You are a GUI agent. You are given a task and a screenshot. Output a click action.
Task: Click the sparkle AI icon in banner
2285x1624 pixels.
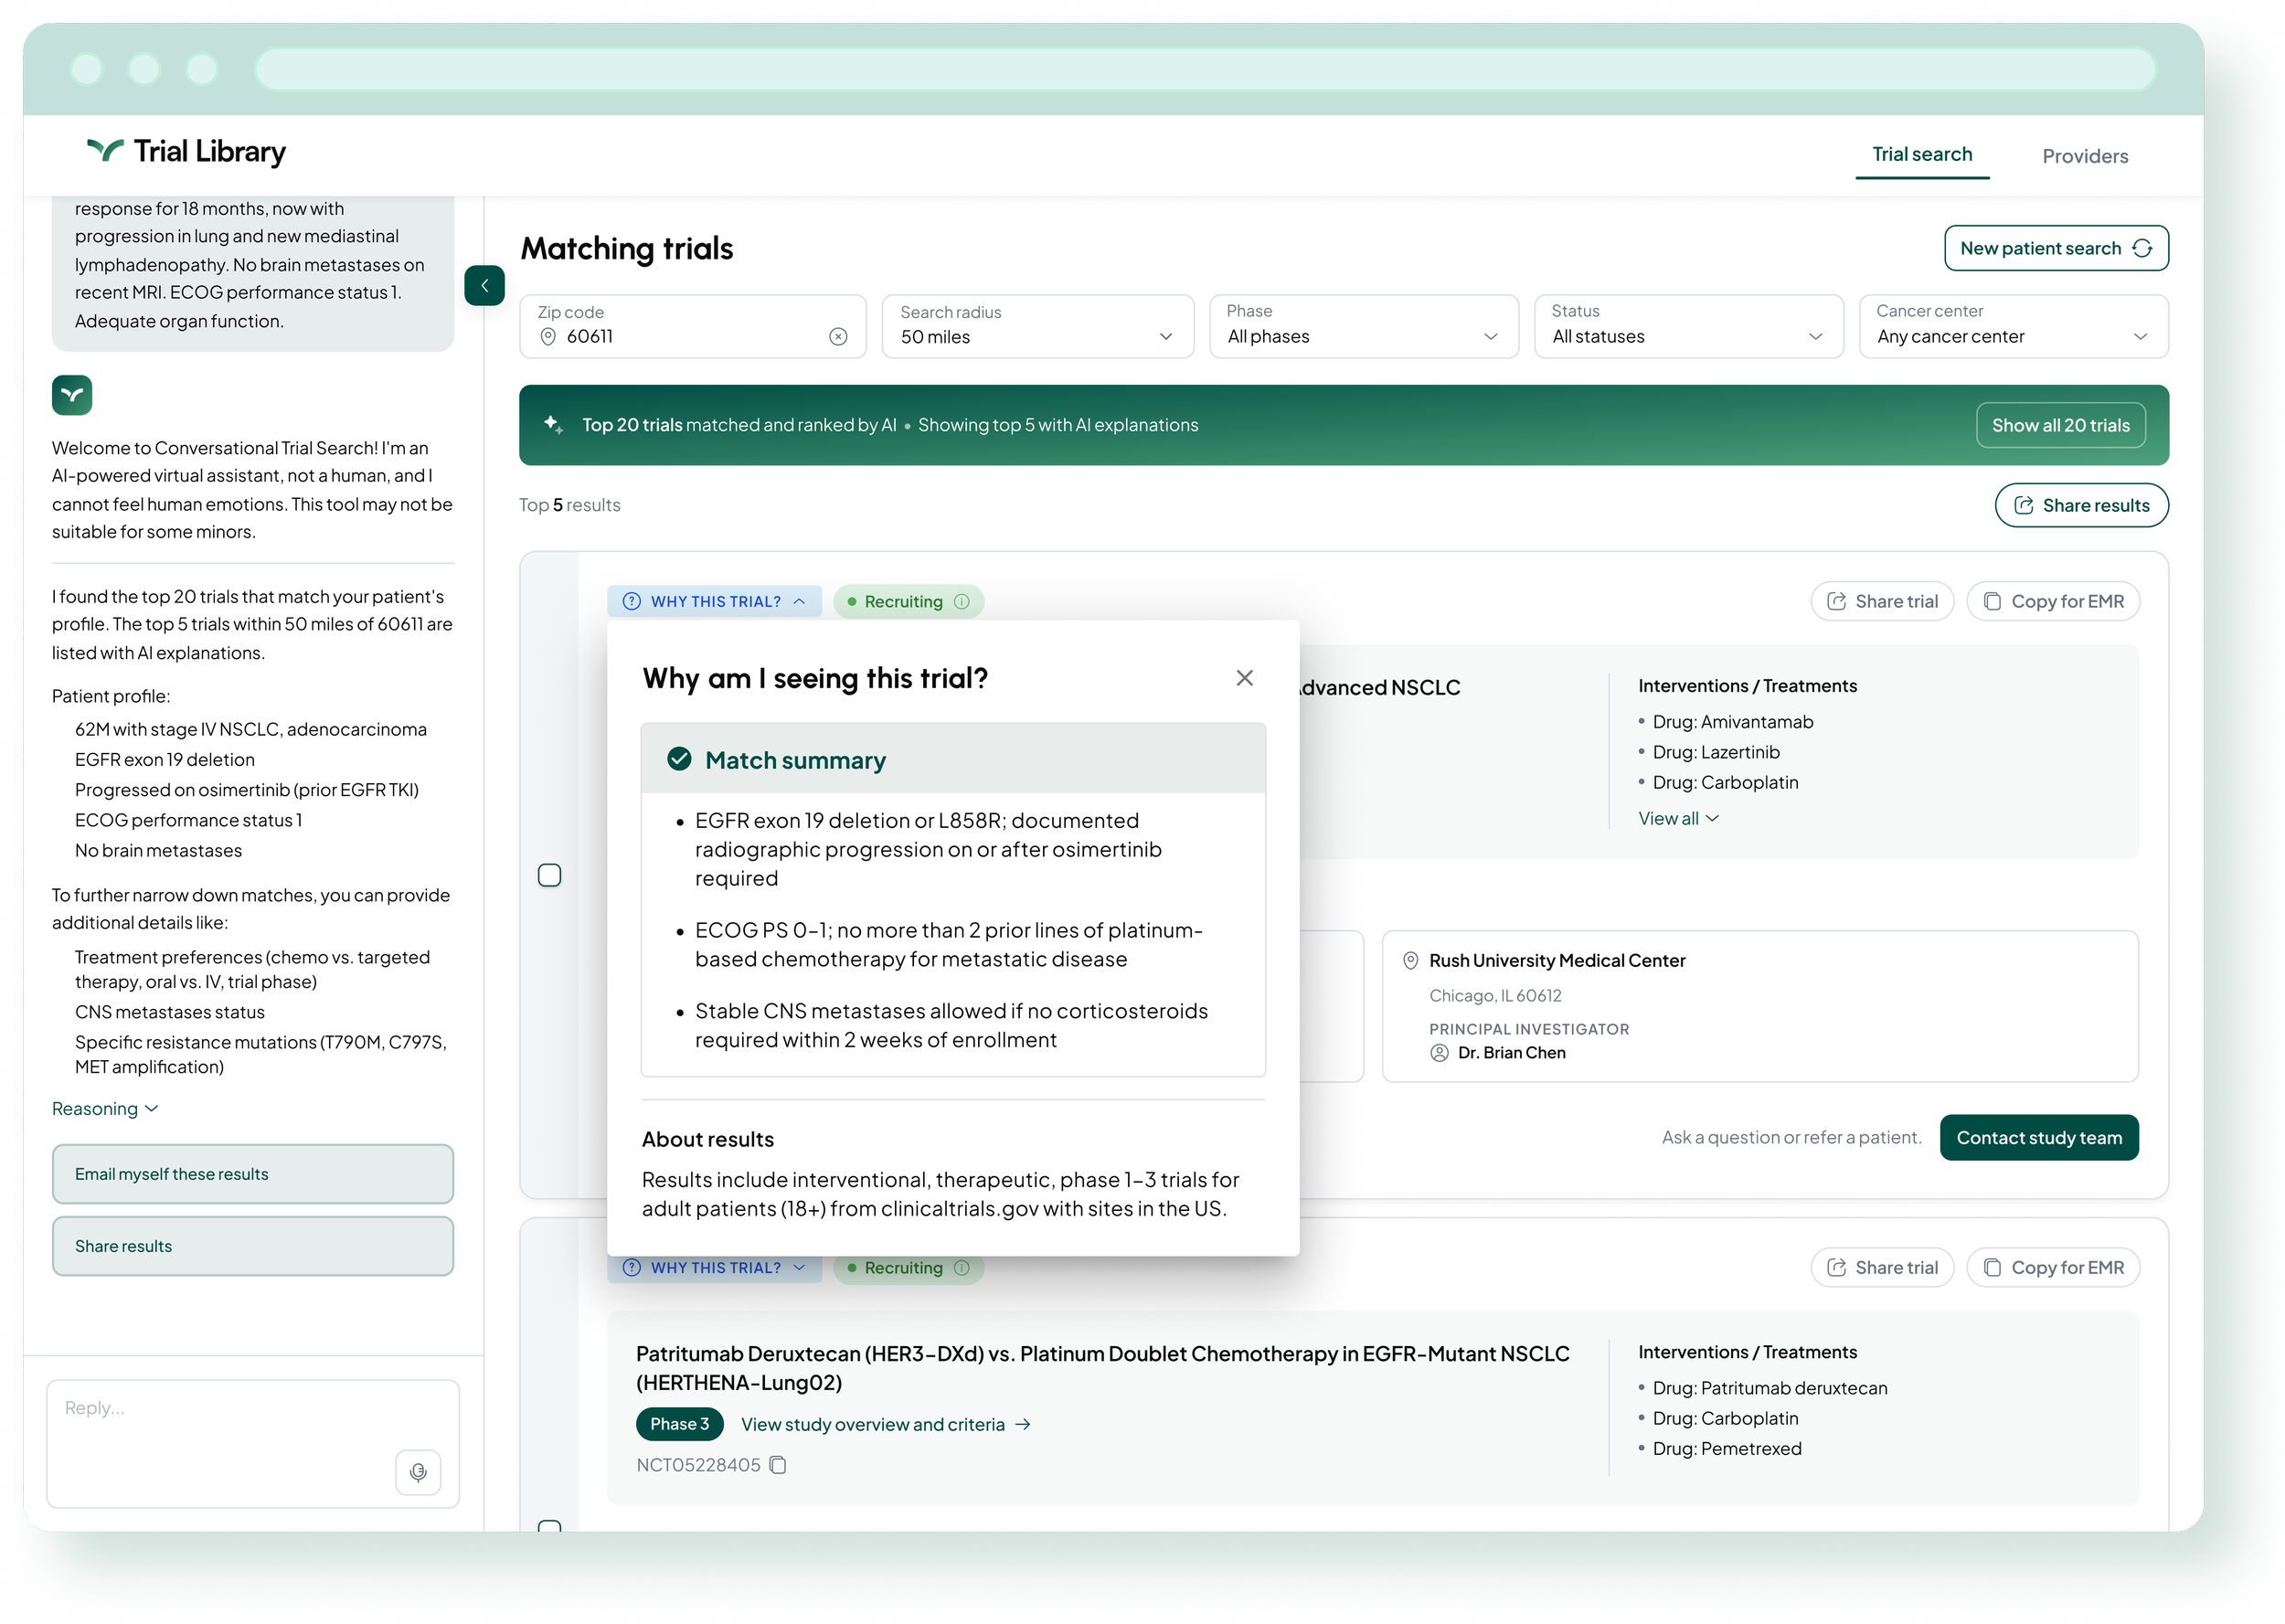(x=552, y=424)
